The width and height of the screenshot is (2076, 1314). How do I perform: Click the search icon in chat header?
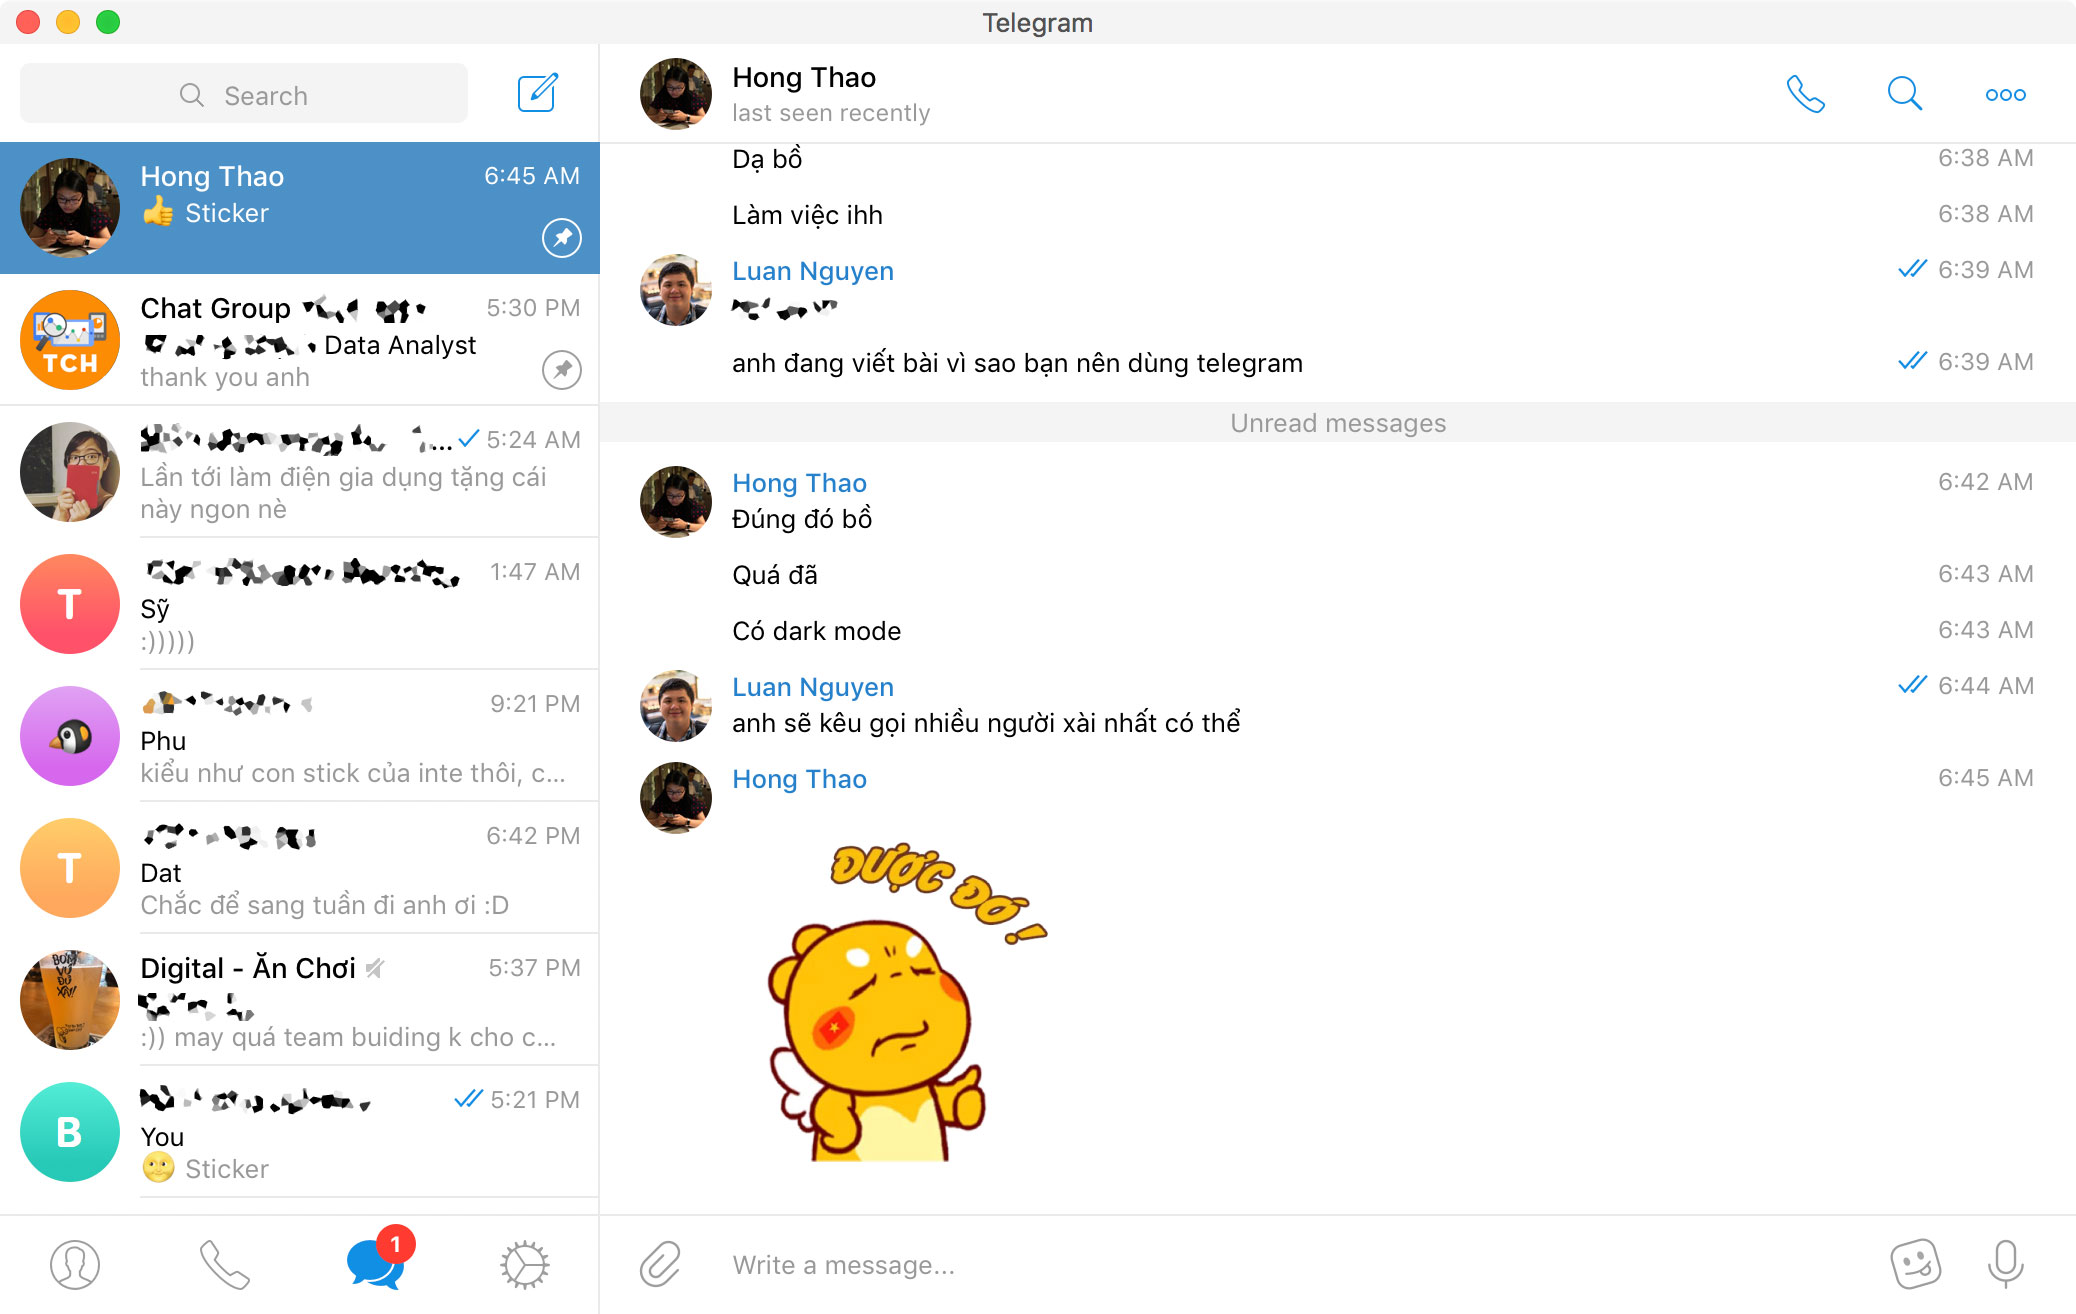pyautogui.click(x=1905, y=94)
